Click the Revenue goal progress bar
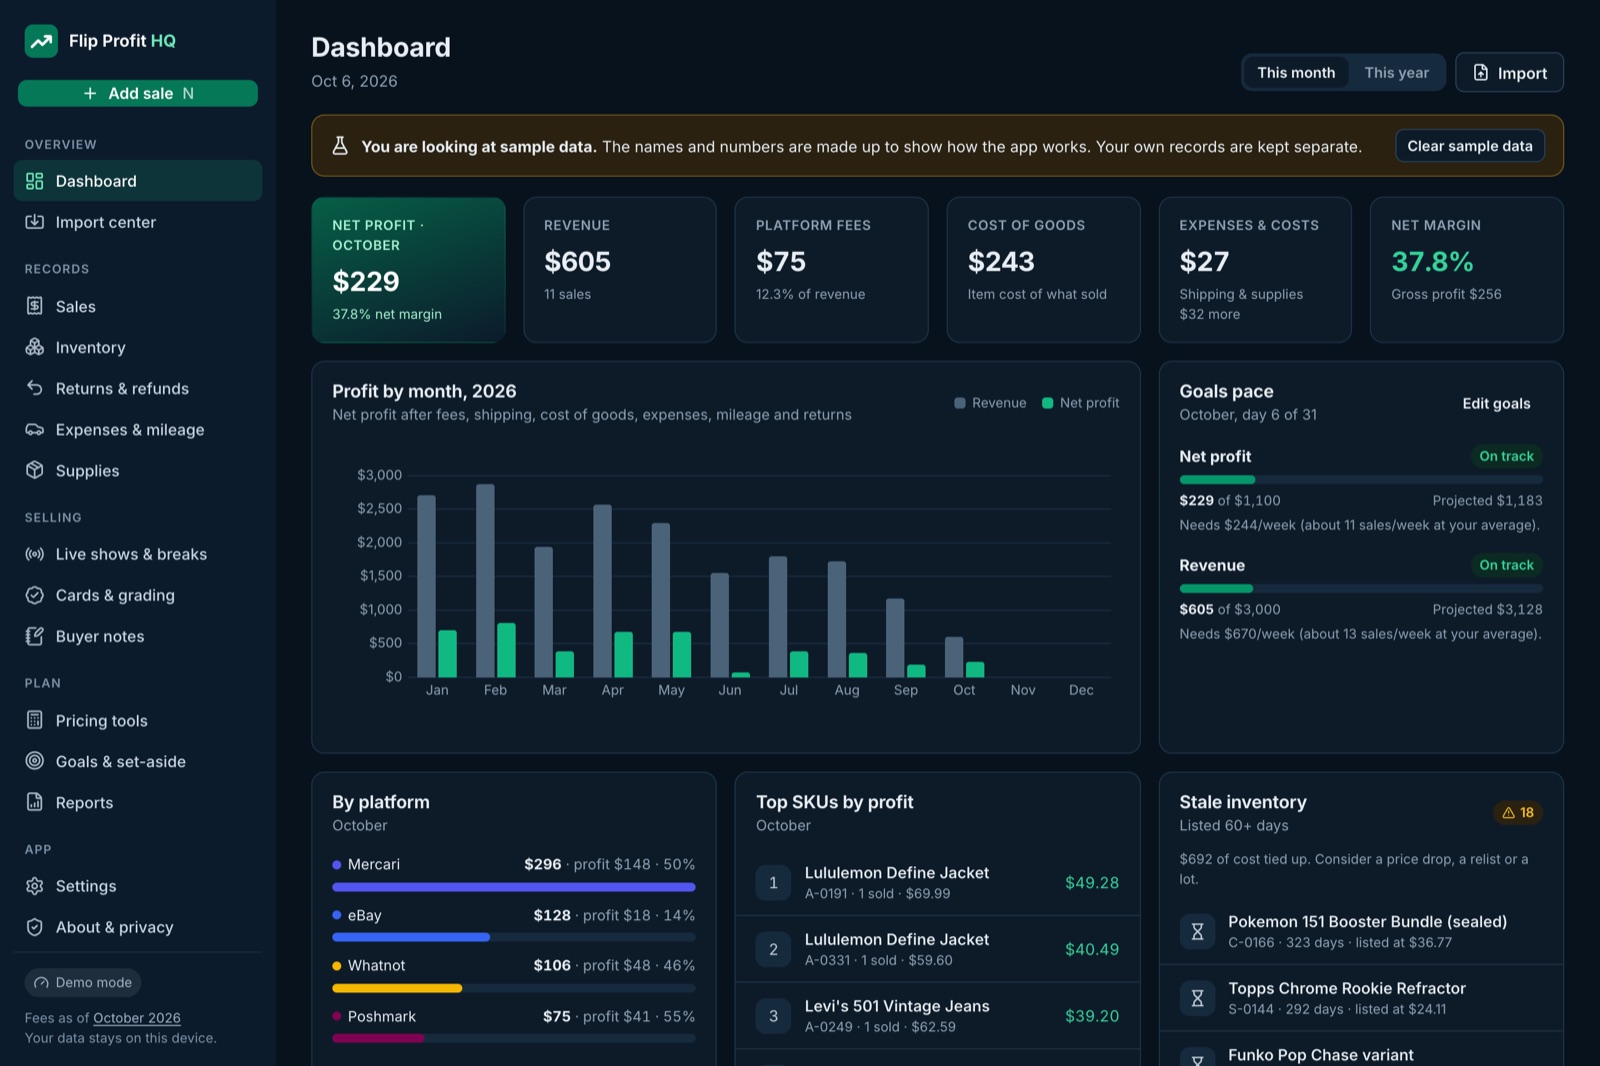 click(x=1361, y=589)
